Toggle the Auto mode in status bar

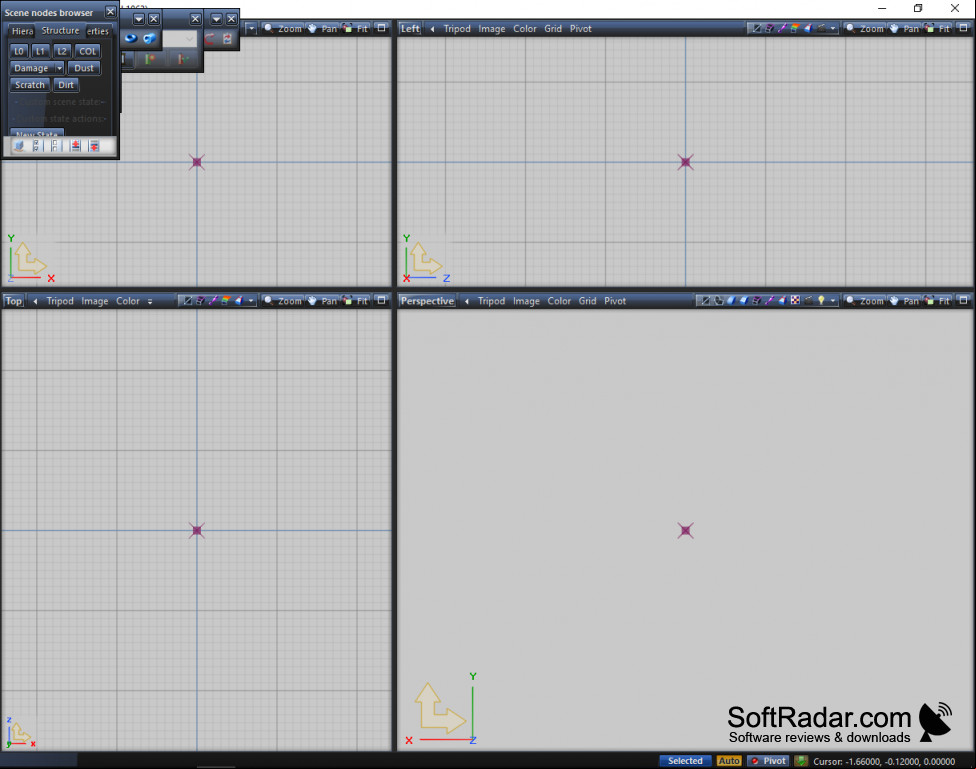[729, 761]
